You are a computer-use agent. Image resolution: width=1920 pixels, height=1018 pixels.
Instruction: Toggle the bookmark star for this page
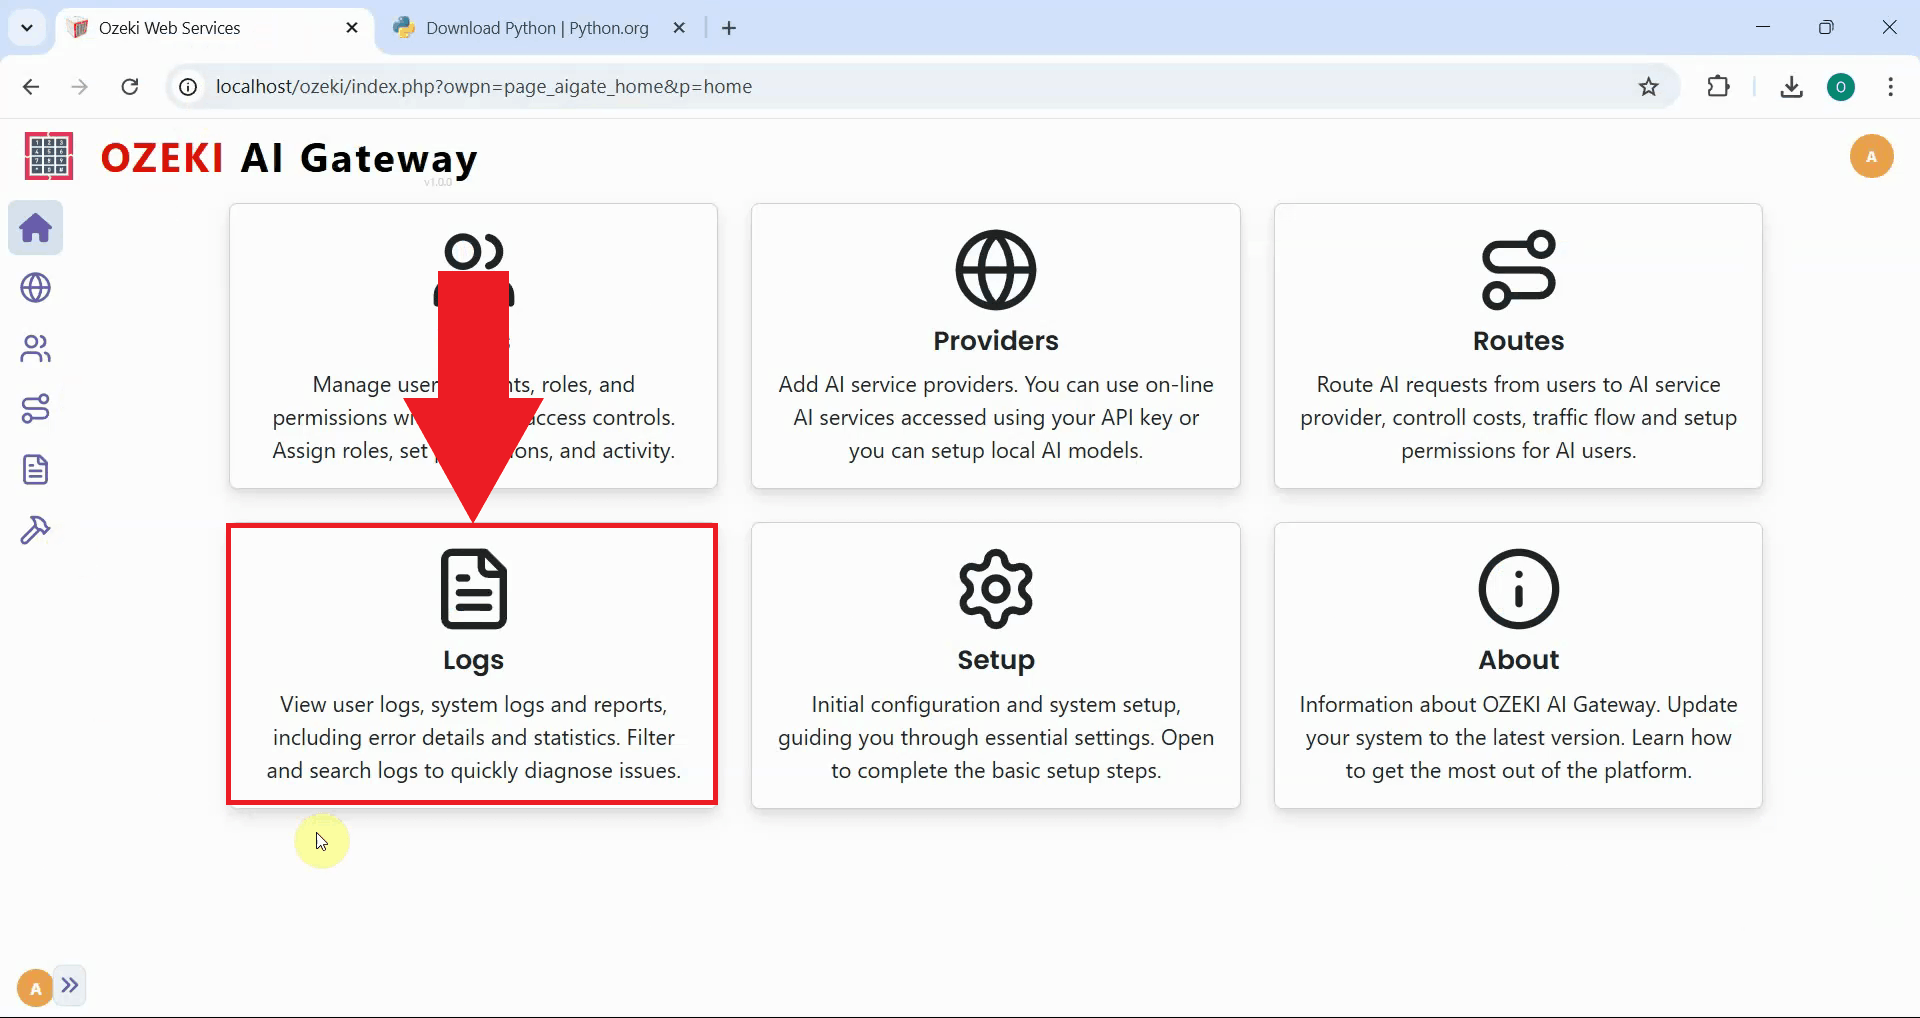pyautogui.click(x=1648, y=87)
